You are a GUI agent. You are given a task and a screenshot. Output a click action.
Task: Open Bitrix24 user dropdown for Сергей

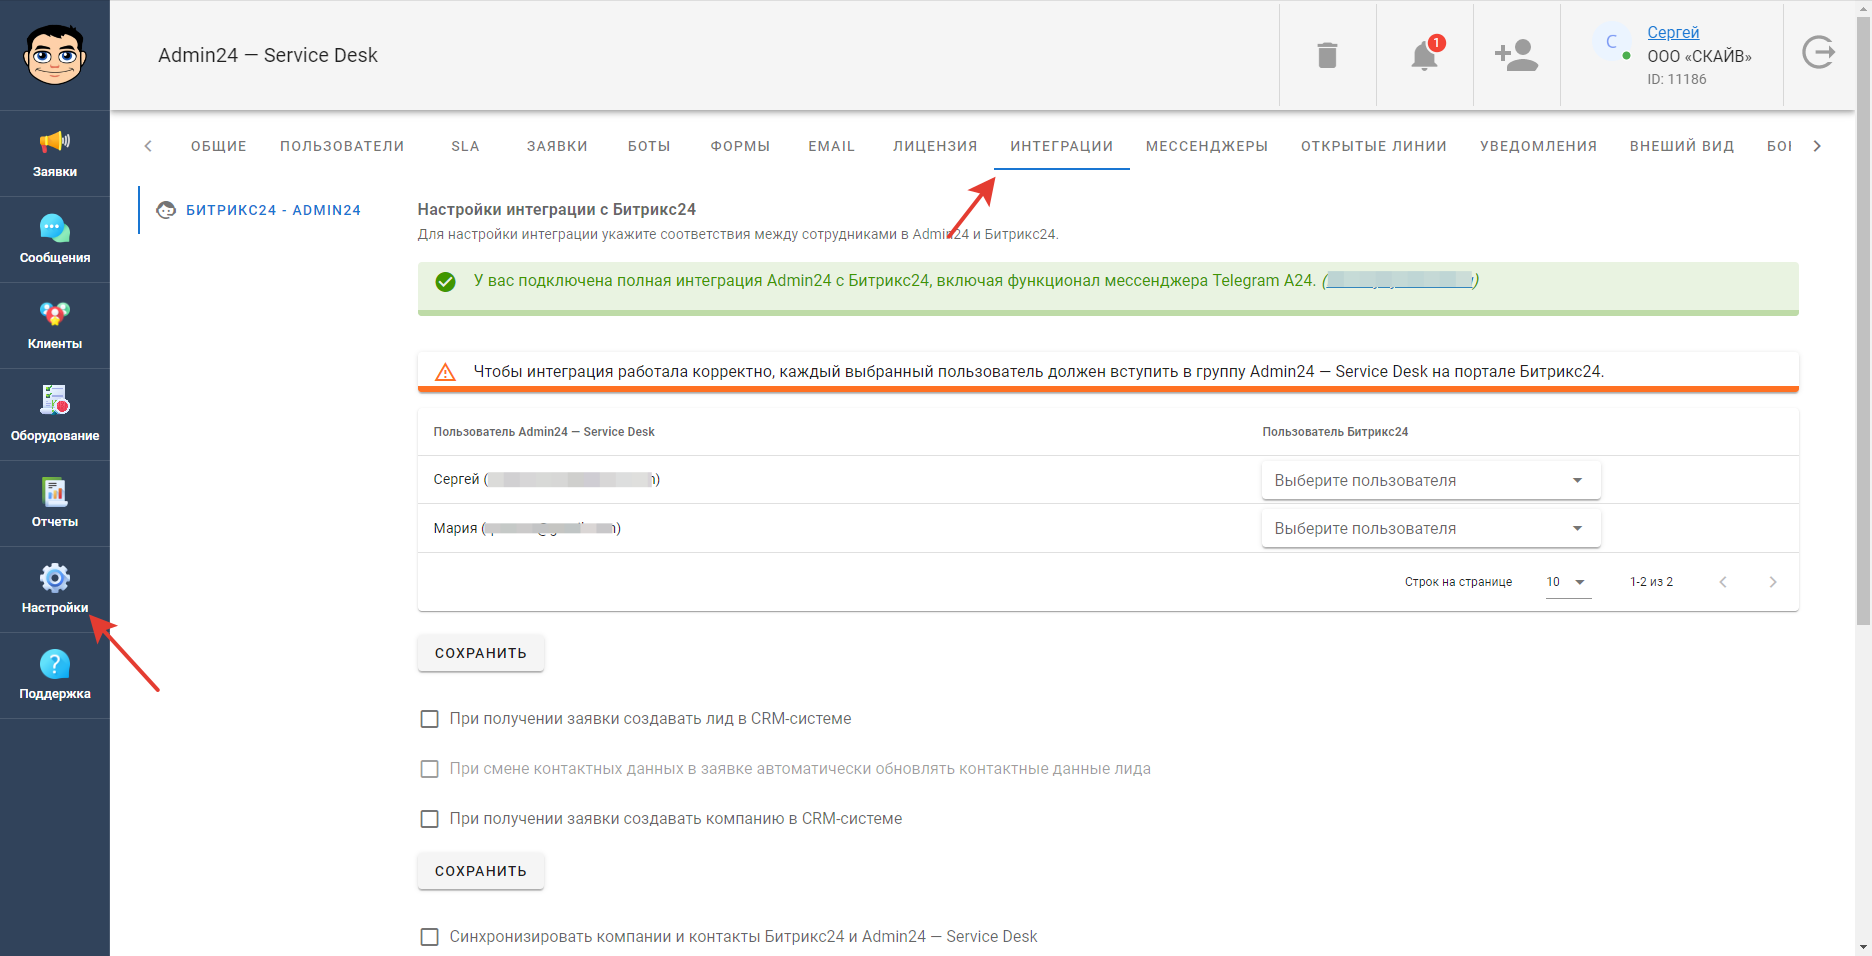pos(1431,480)
